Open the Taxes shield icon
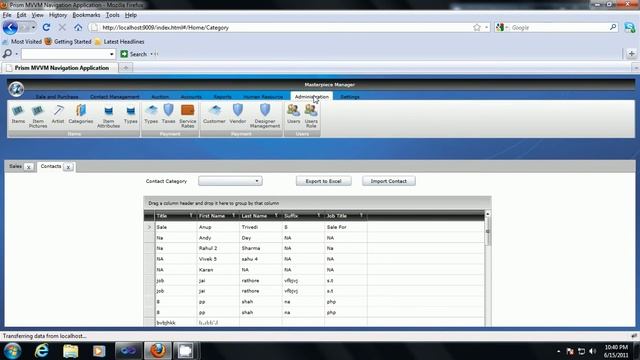The width and height of the screenshot is (640, 360). click(168, 114)
